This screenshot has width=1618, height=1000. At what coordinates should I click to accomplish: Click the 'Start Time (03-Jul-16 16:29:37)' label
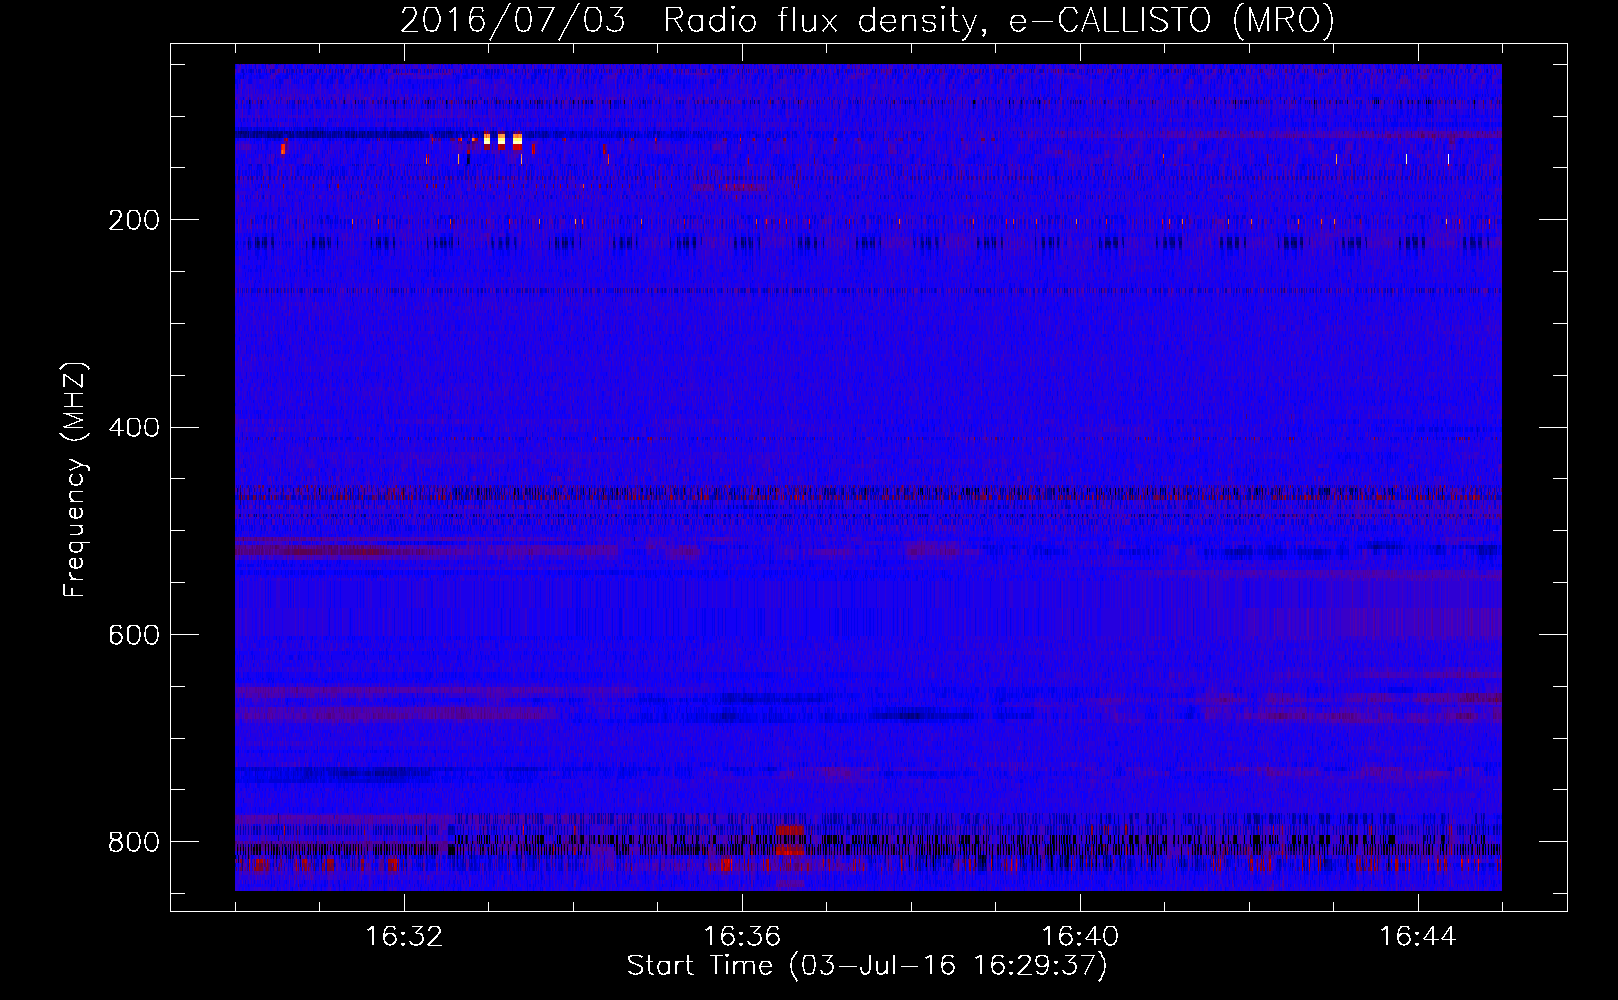[x=867, y=966]
